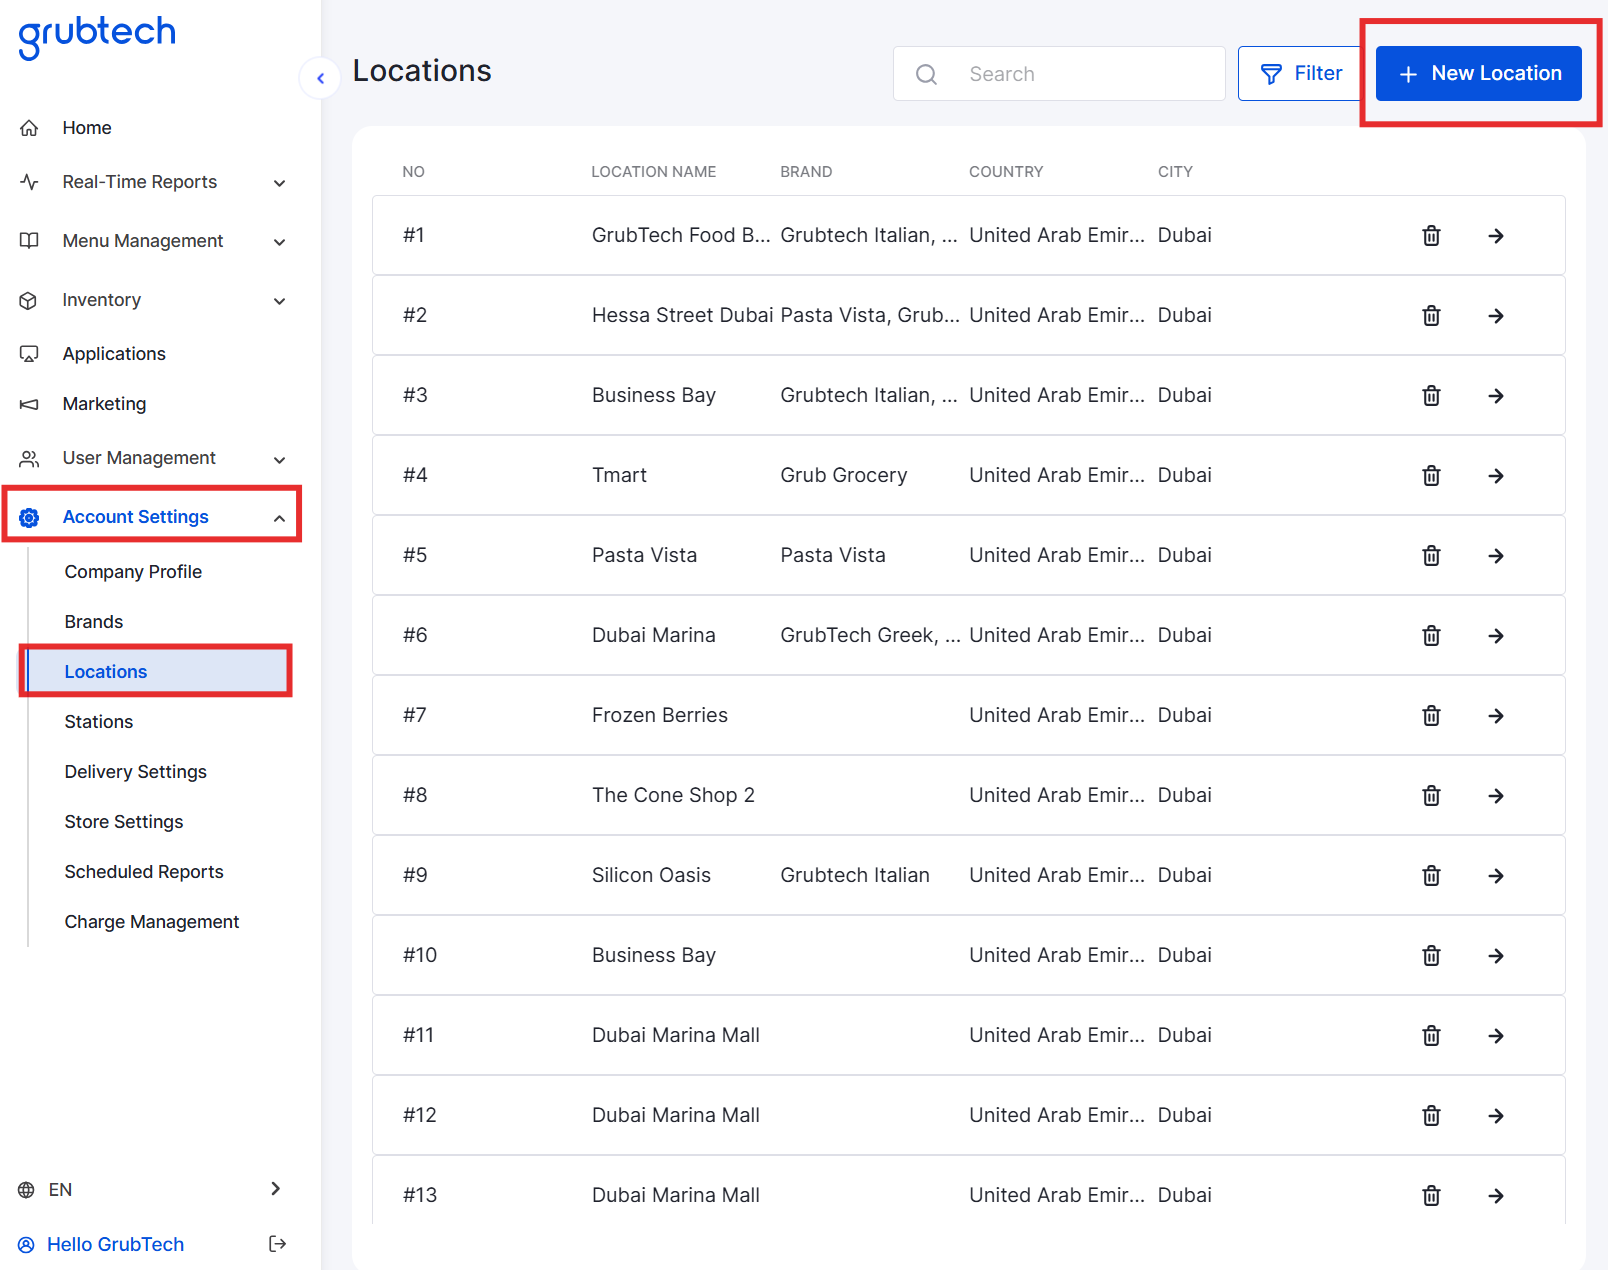
Task: Select the Applications sidebar icon
Action: (x=29, y=353)
